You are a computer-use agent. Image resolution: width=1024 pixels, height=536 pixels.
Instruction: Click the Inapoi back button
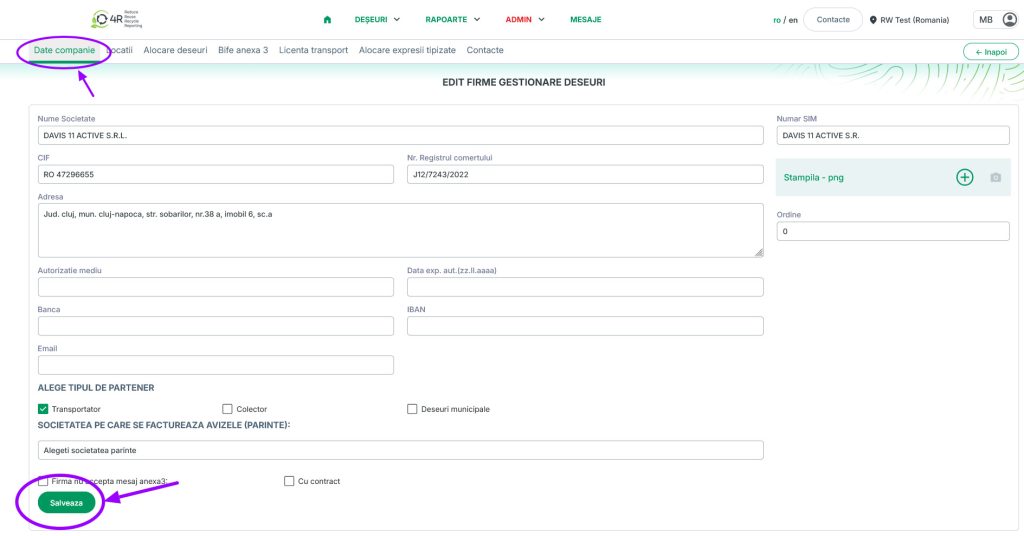point(990,52)
